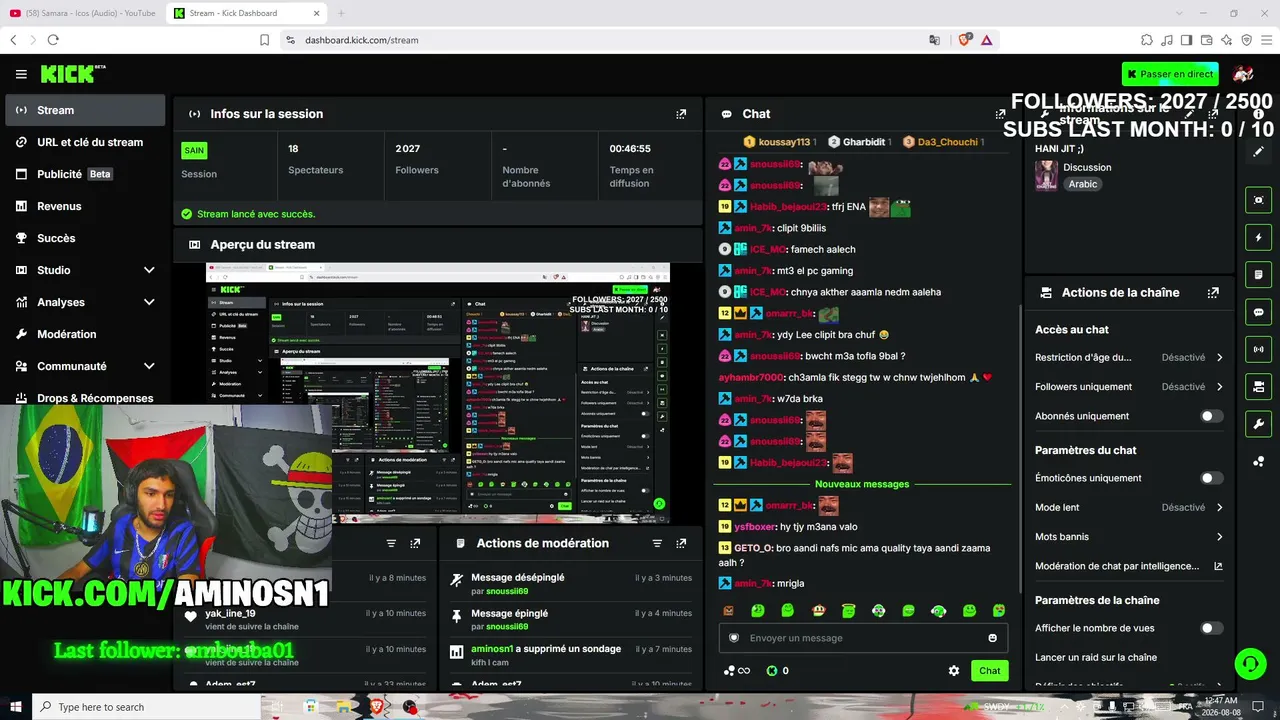Open Publicité Beta in the sidebar
This screenshot has width=1280, height=720.
pyautogui.click(x=85, y=174)
